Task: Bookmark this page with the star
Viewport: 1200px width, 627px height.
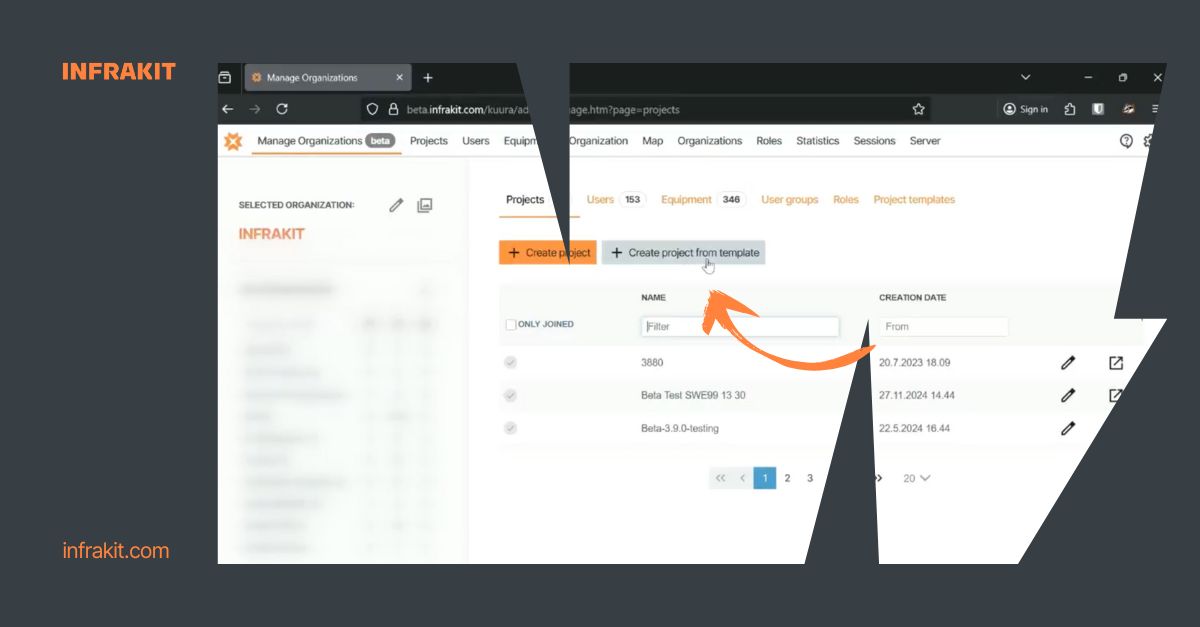Action: point(918,109)
